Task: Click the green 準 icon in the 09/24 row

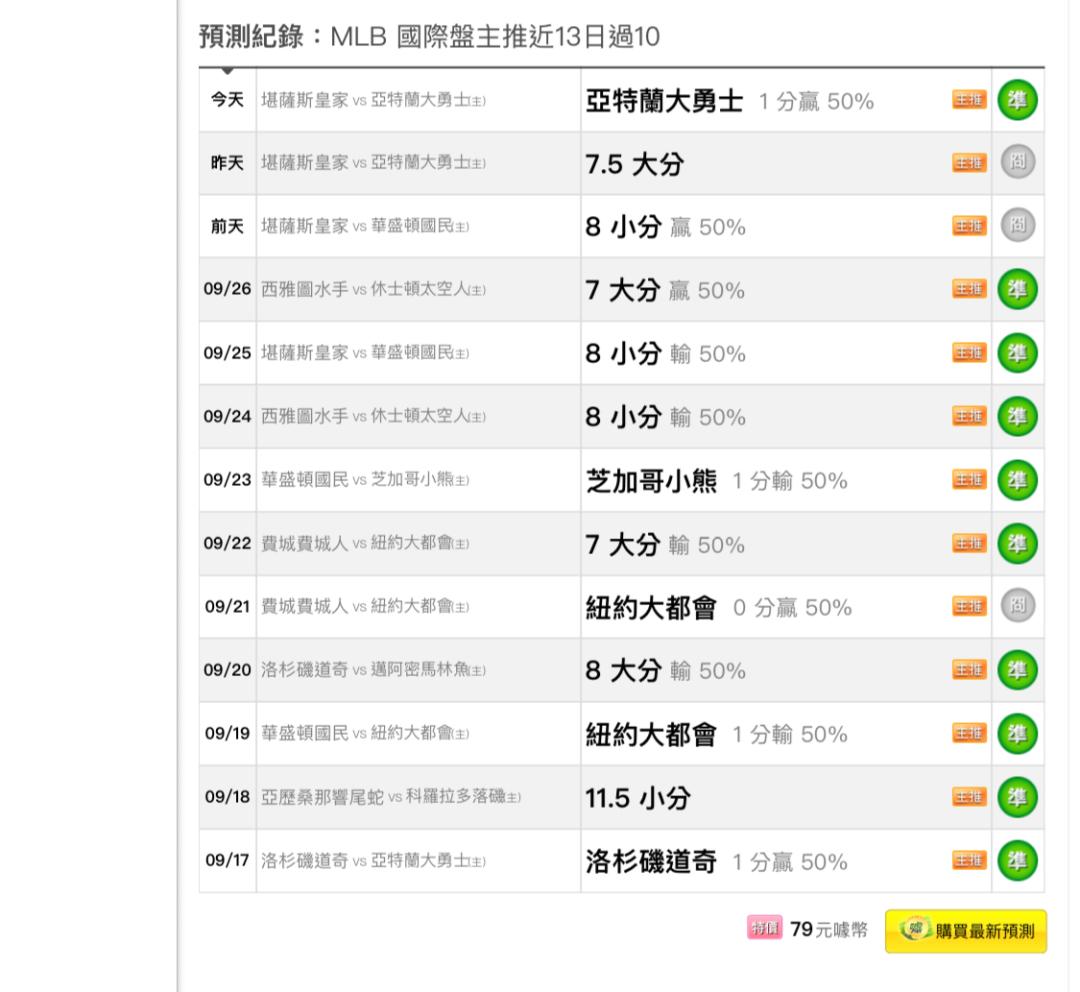Action: (x=1017, y=416)
